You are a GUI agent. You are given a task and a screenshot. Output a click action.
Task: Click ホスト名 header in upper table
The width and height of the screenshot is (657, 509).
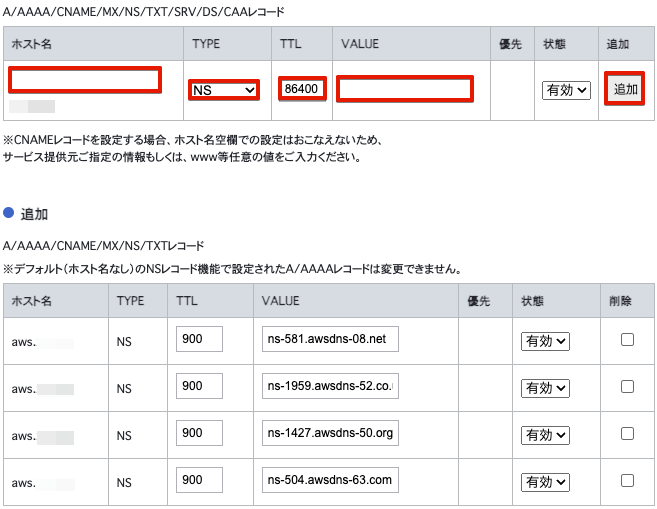[x=32, y=44]
